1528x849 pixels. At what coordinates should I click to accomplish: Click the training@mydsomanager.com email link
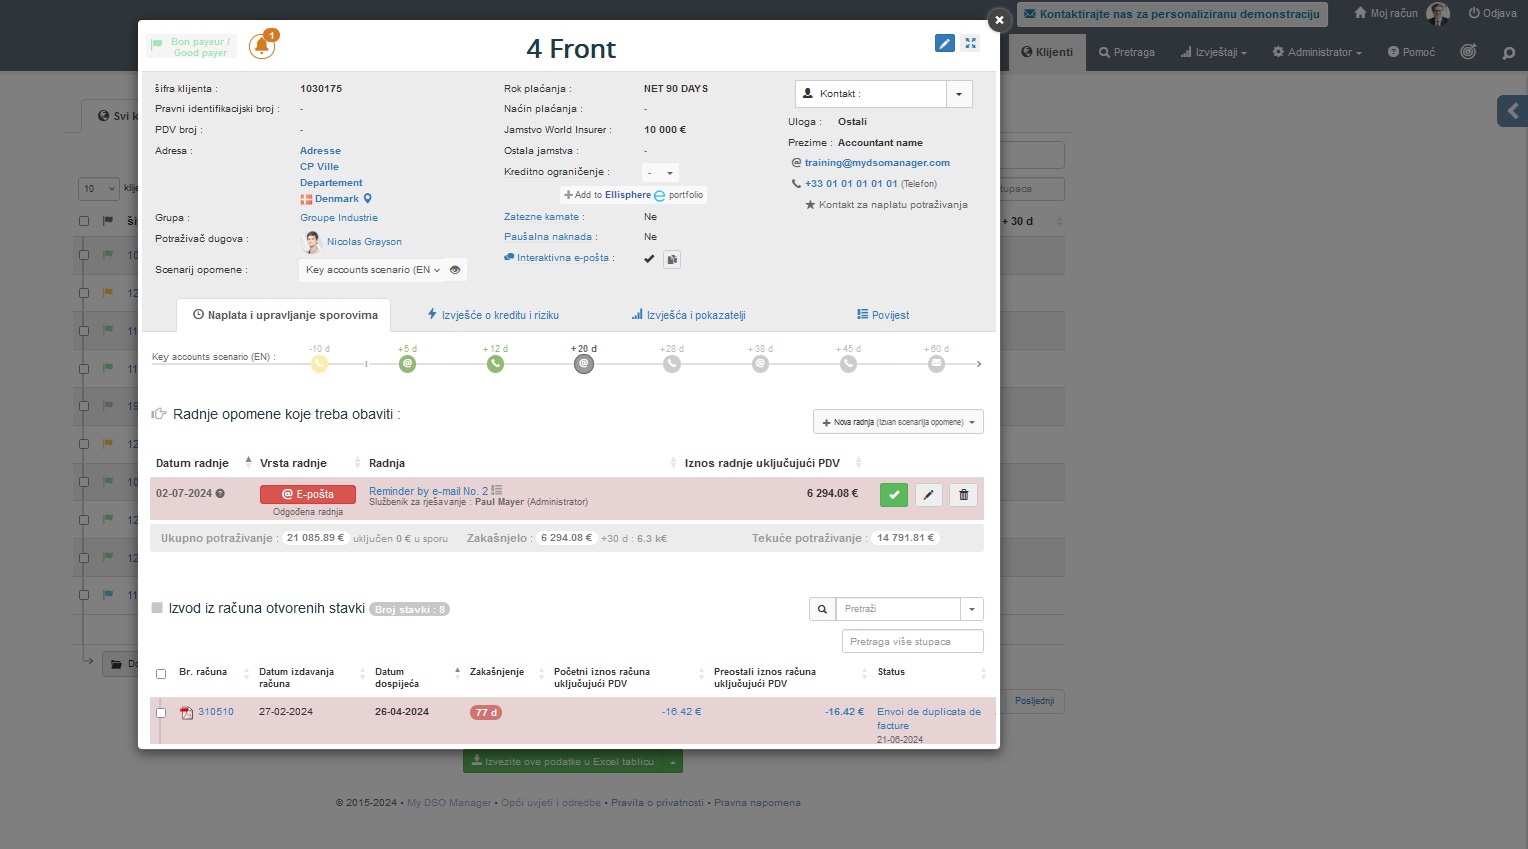tap(877, 163)
